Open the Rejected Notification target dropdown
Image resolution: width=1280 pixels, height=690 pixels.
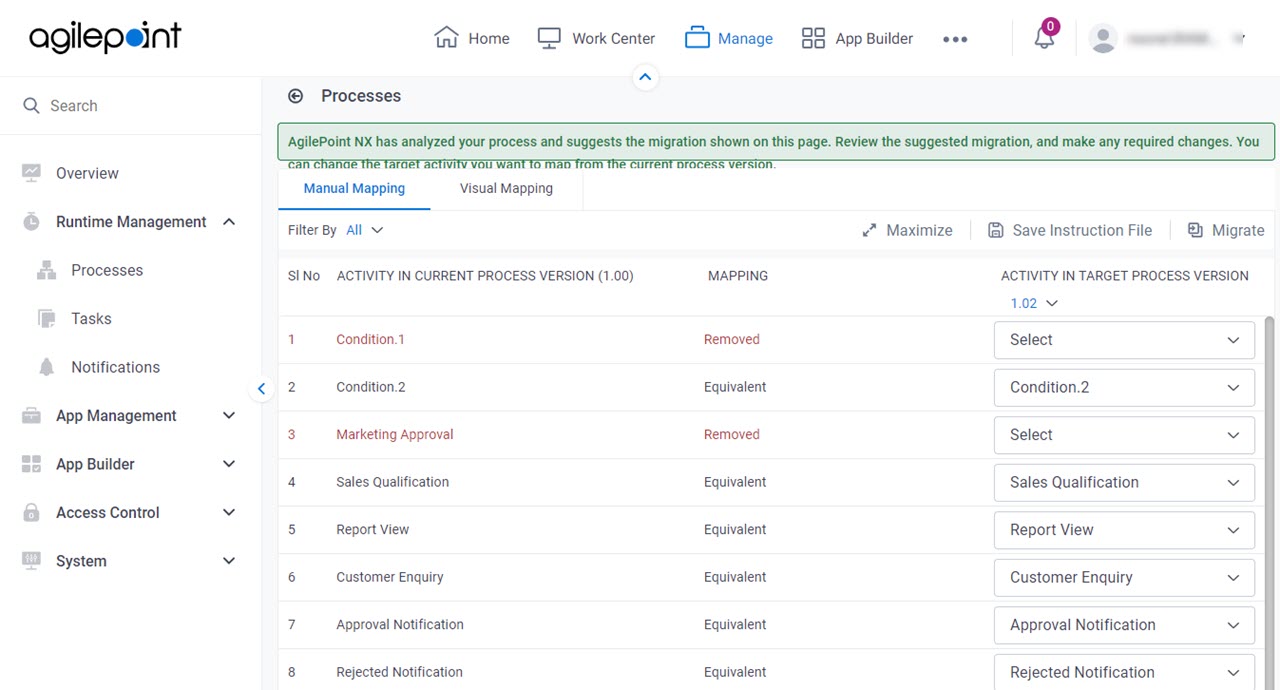pyautogui.click(x=1124, y=672)
